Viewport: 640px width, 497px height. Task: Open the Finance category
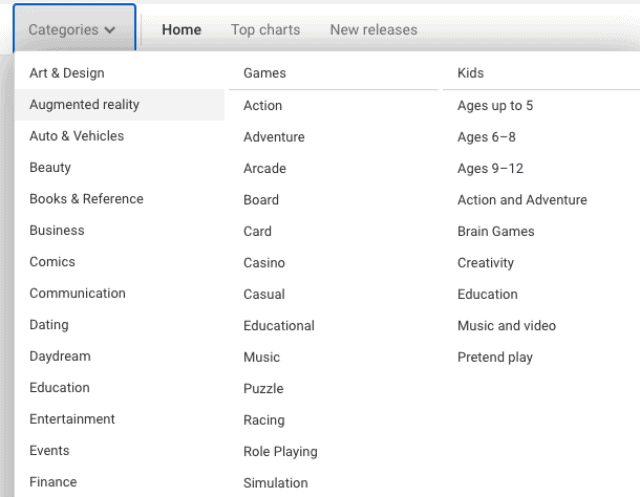pos(53,482)
